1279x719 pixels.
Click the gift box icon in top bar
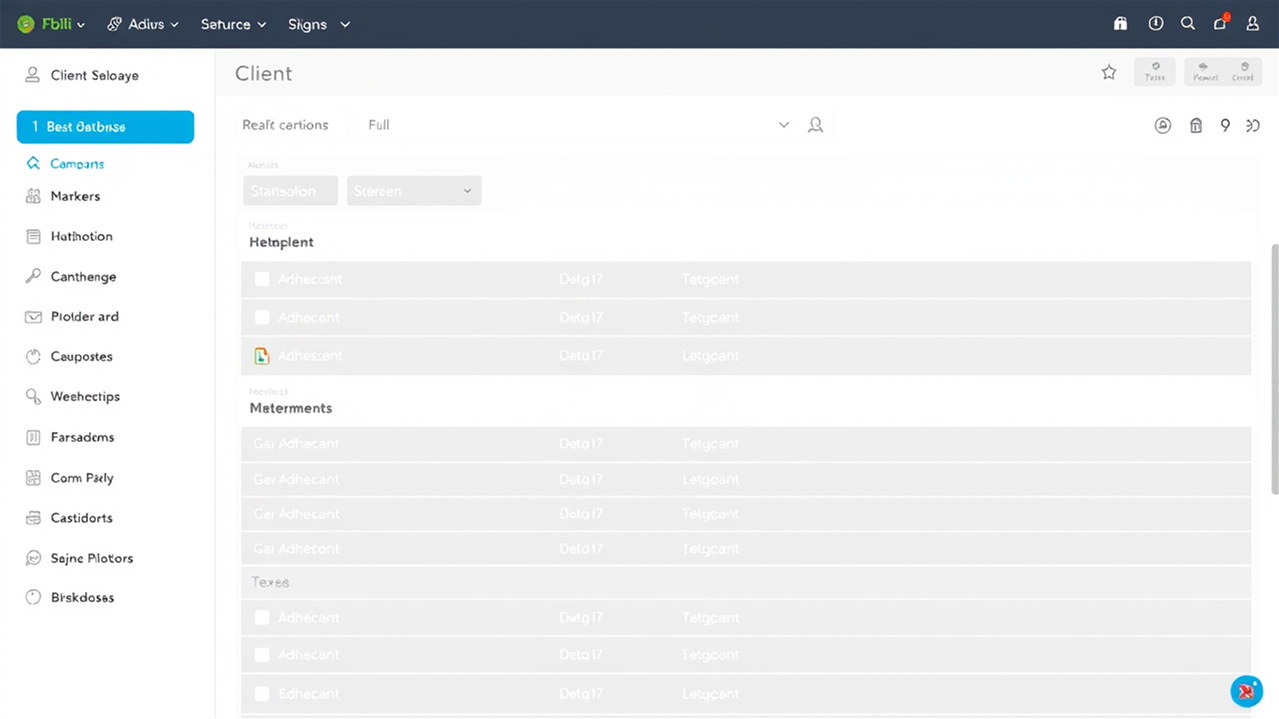[x=1121, y=24]
